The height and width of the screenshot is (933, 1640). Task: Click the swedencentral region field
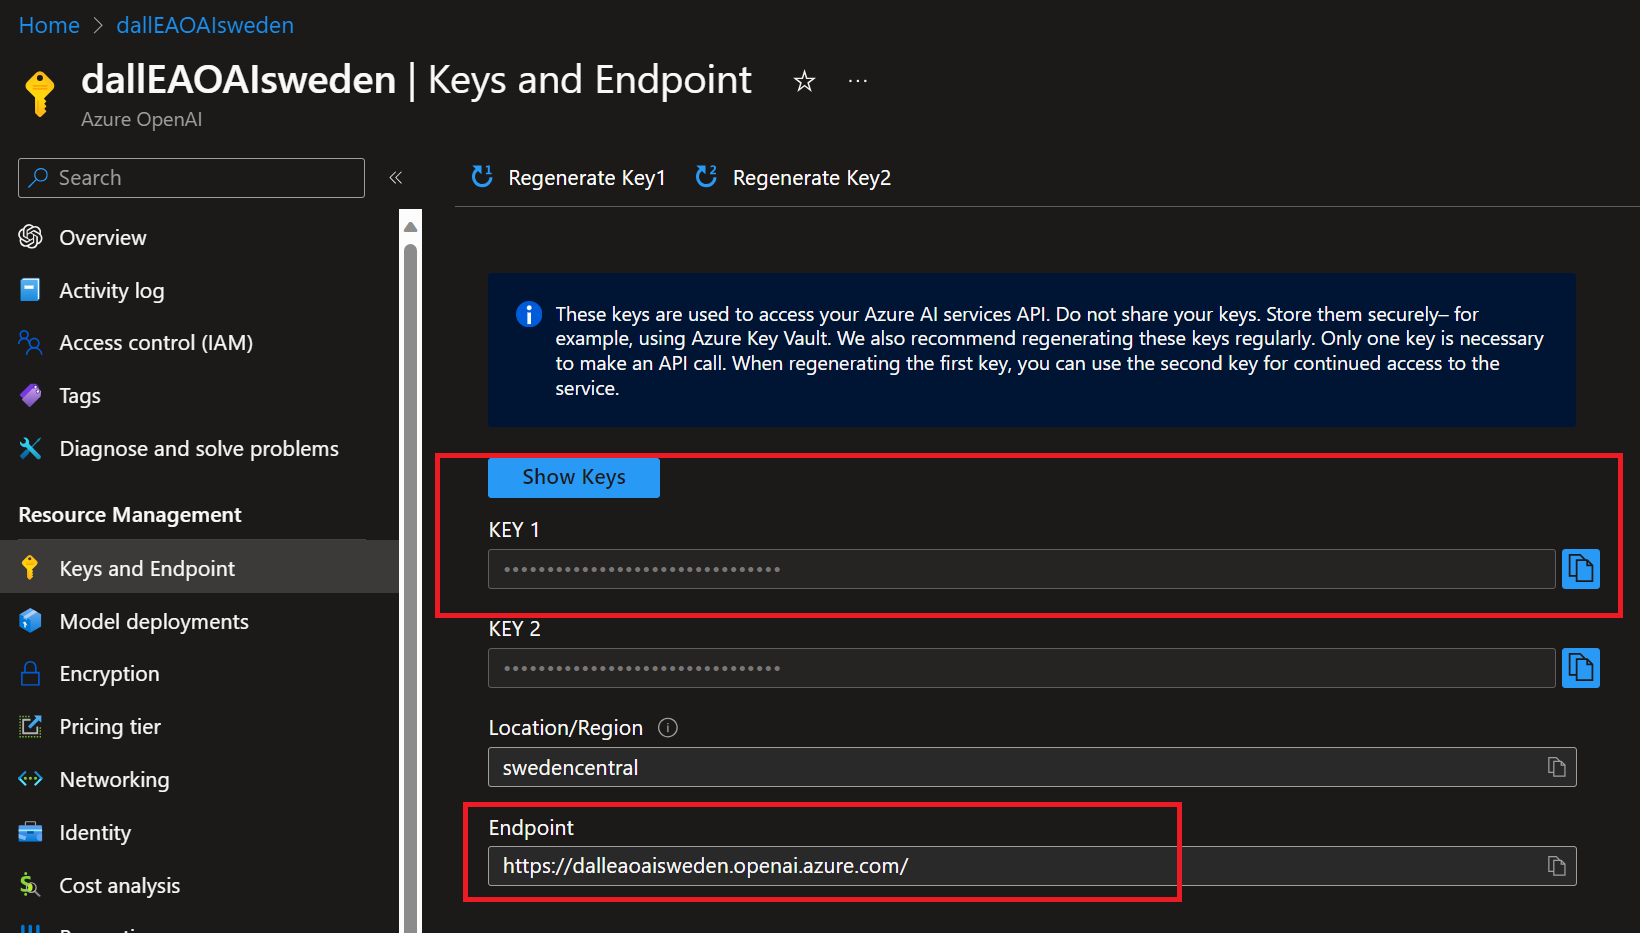(1032, 767)
